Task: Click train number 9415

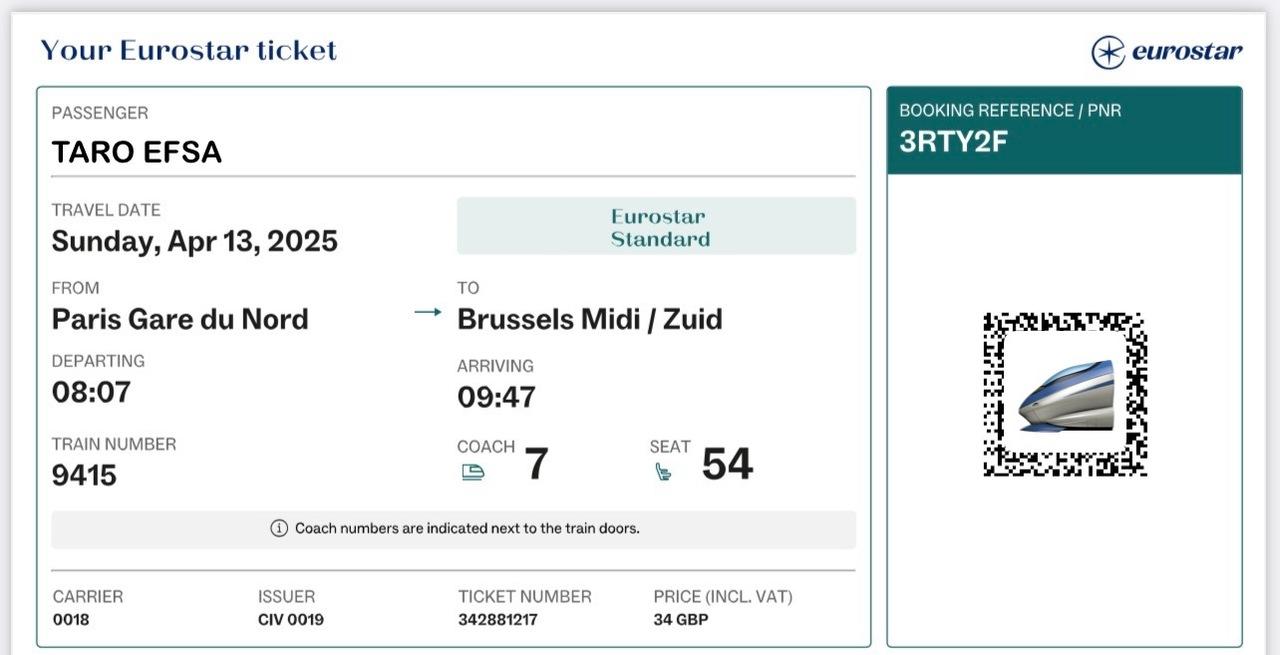Action: tap(84, 475)
